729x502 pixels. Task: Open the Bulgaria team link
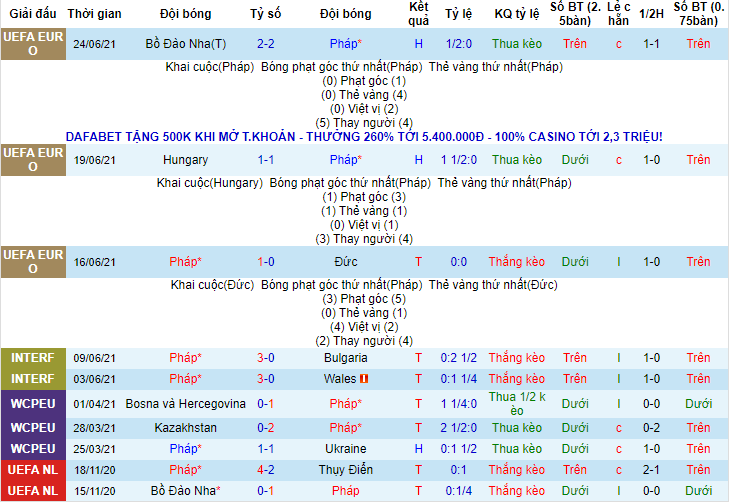(345, 357)
